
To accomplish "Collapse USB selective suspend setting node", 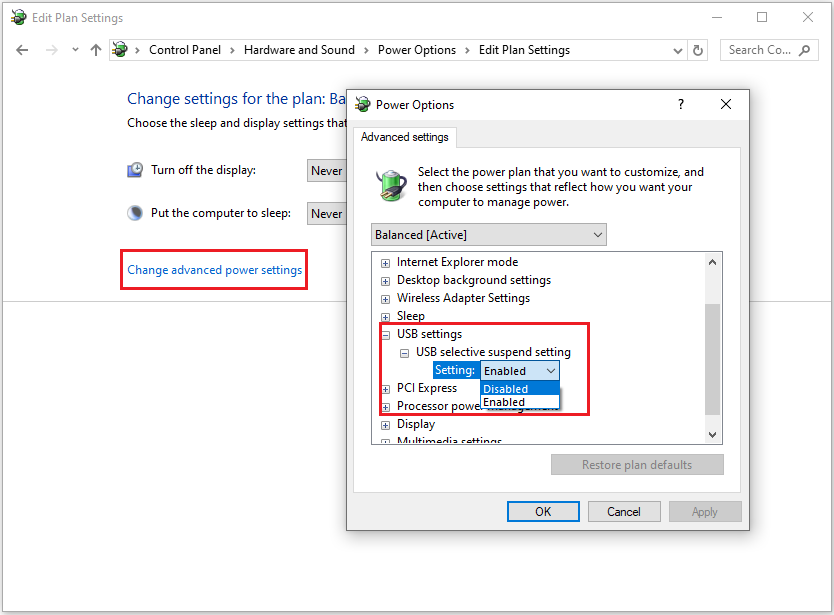I will [404, 353].
